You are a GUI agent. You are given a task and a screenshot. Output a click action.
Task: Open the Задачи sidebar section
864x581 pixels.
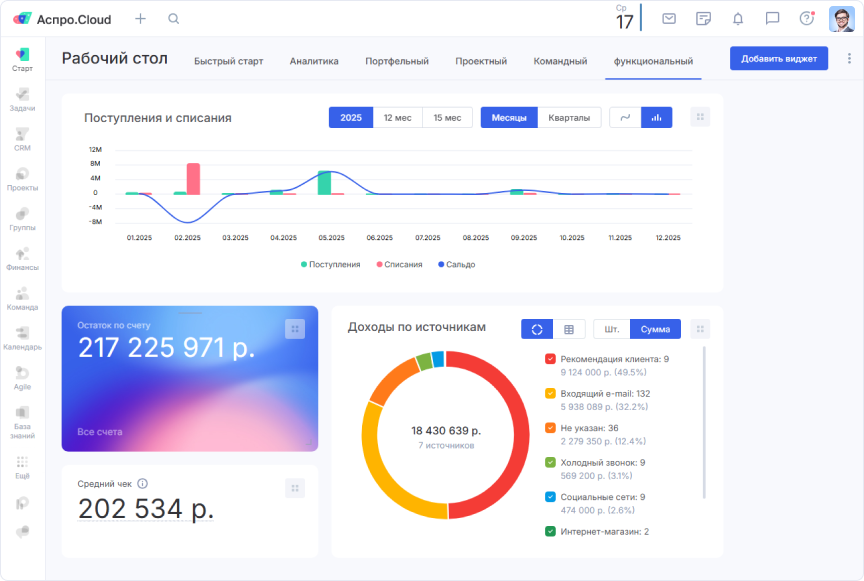point(22,98)
